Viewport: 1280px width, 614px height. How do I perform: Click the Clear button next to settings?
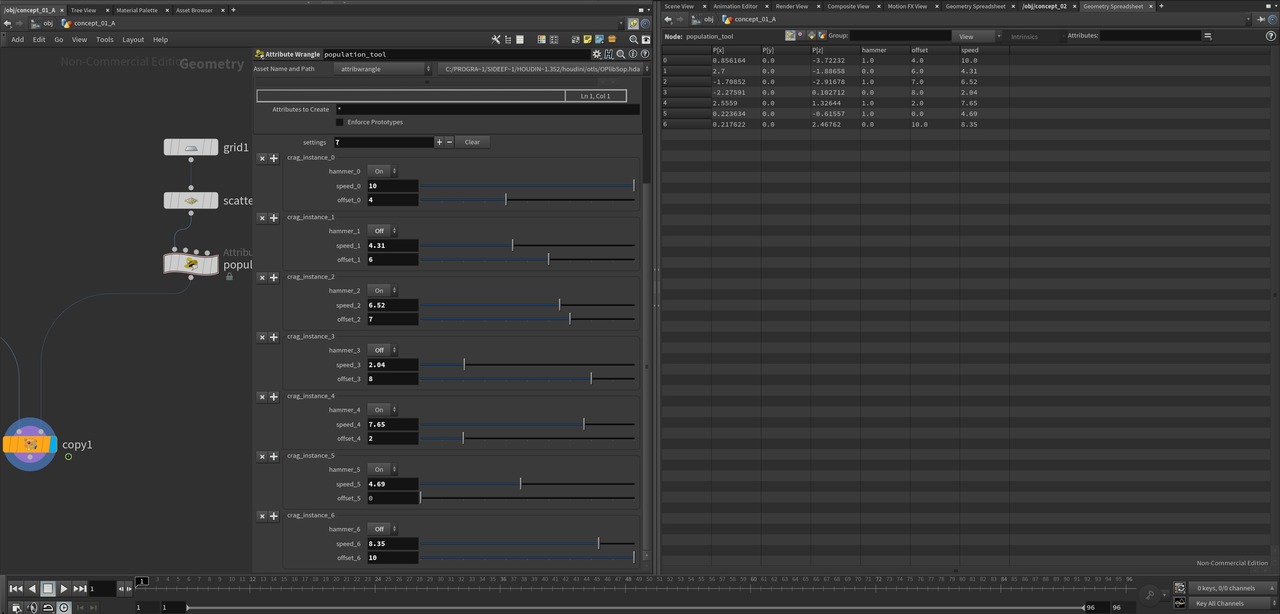pos(472,142)
